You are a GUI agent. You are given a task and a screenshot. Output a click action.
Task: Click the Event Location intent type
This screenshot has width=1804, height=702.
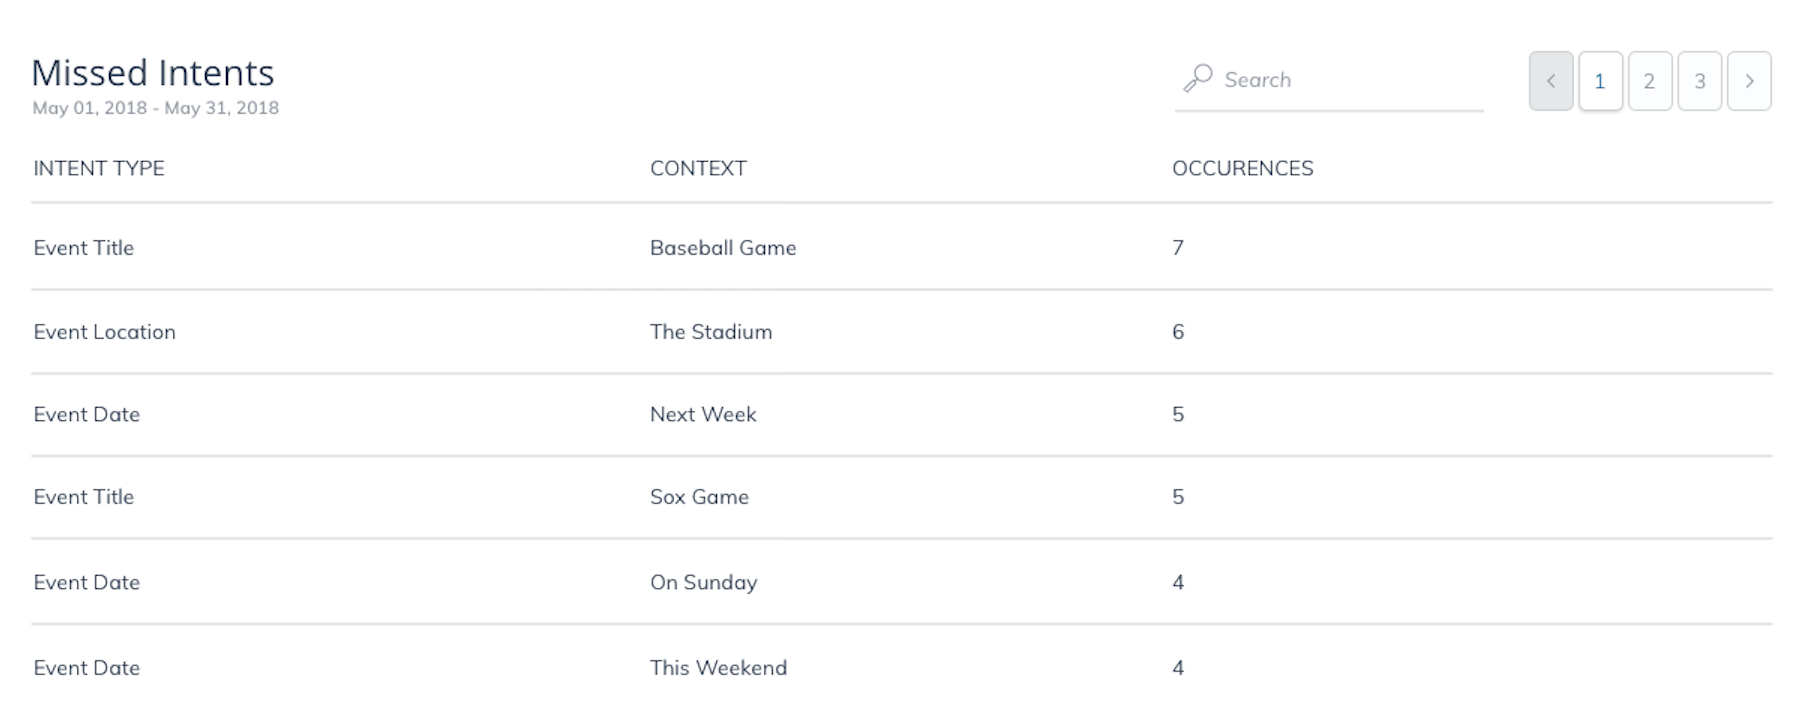(104, 332)
